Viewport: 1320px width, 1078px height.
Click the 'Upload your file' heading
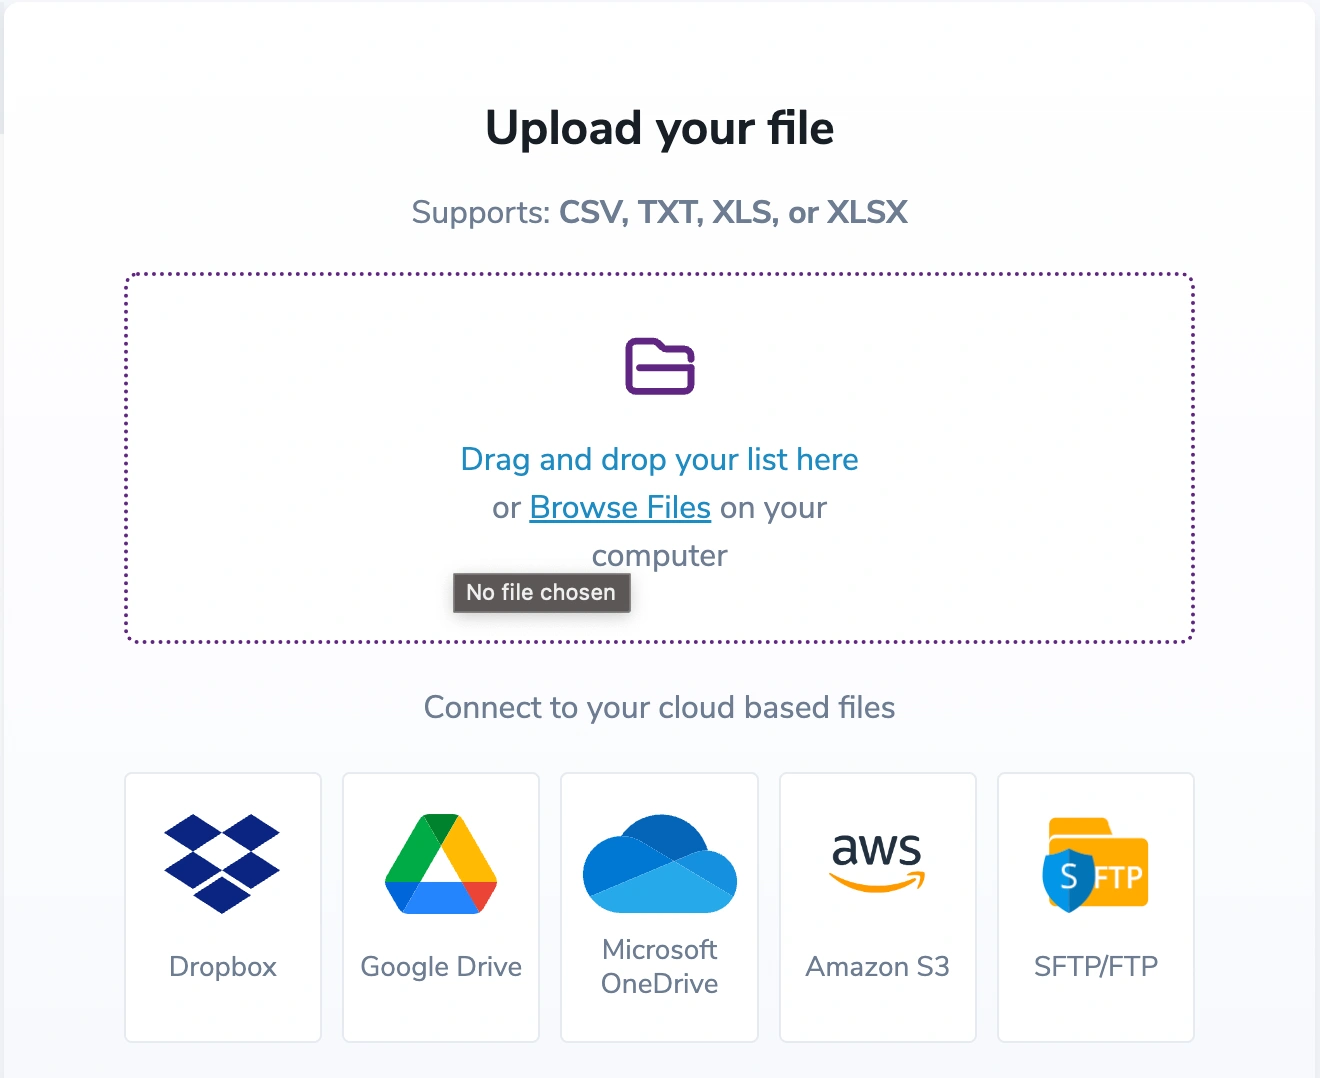[660, 128]
